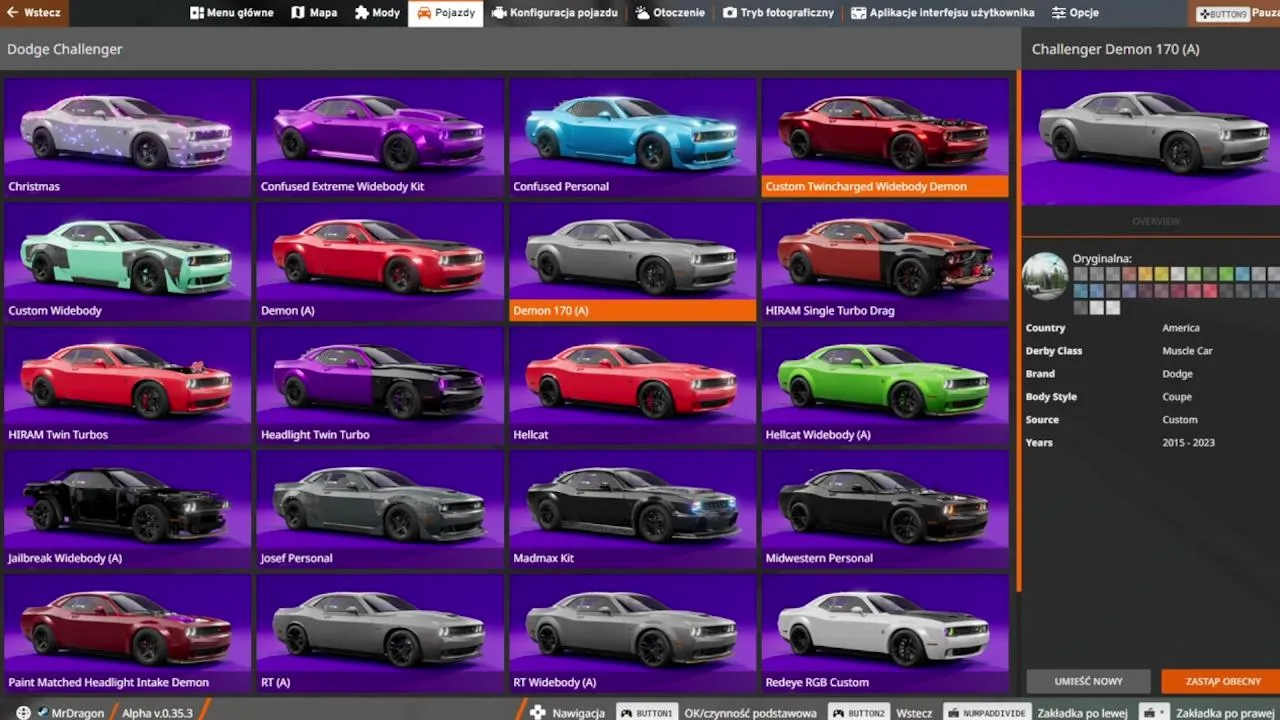
Task: Click the MrDragon username
Action: pos(79,713)
